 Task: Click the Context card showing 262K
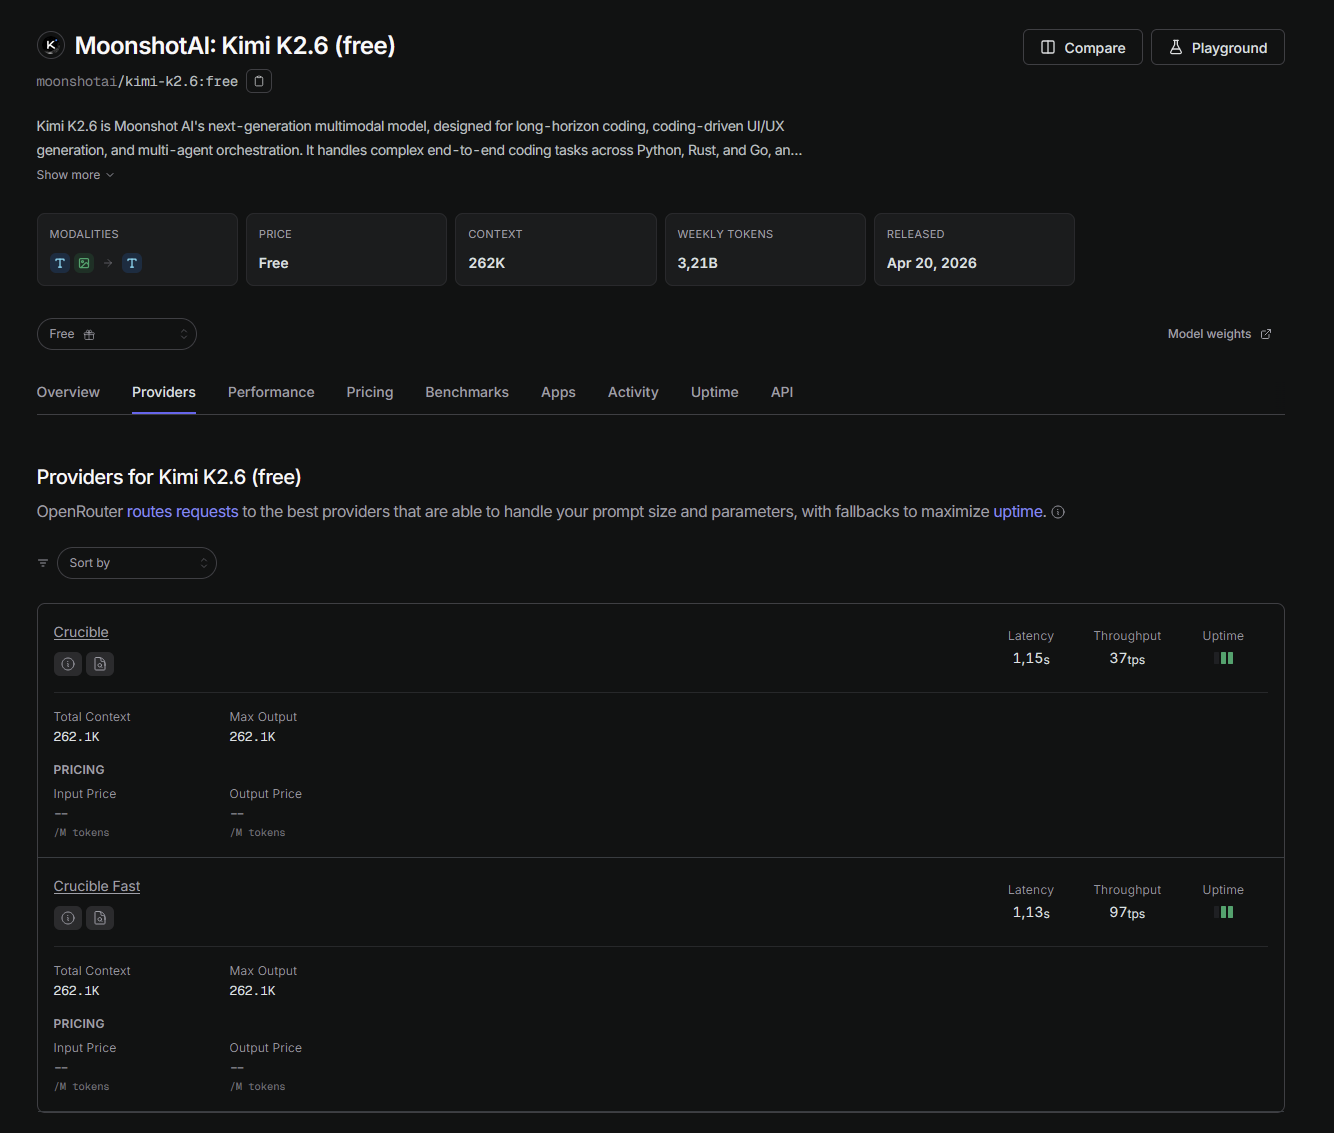pyautogui.click(x=556, y=249)
